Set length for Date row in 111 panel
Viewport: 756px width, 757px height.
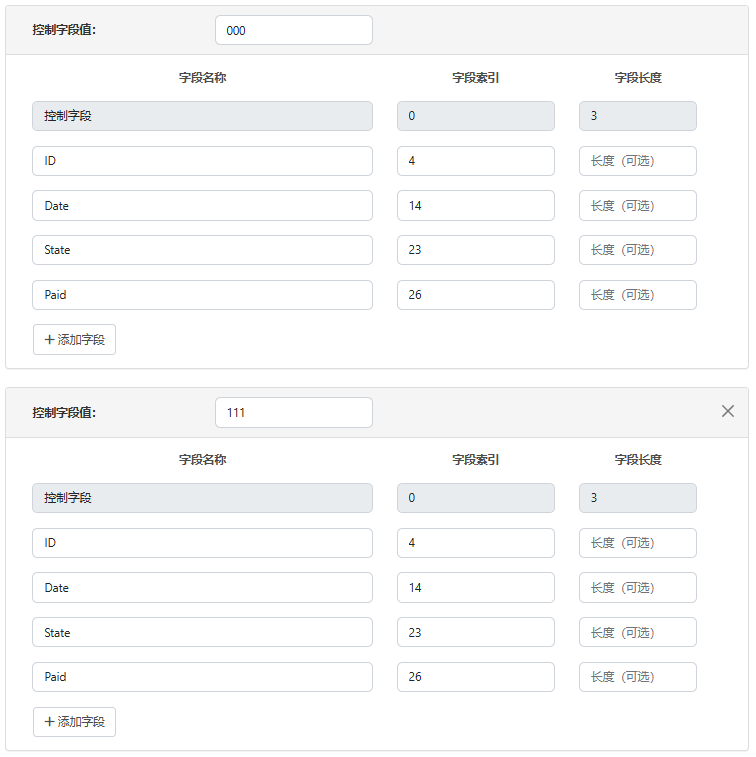(637, 588)
